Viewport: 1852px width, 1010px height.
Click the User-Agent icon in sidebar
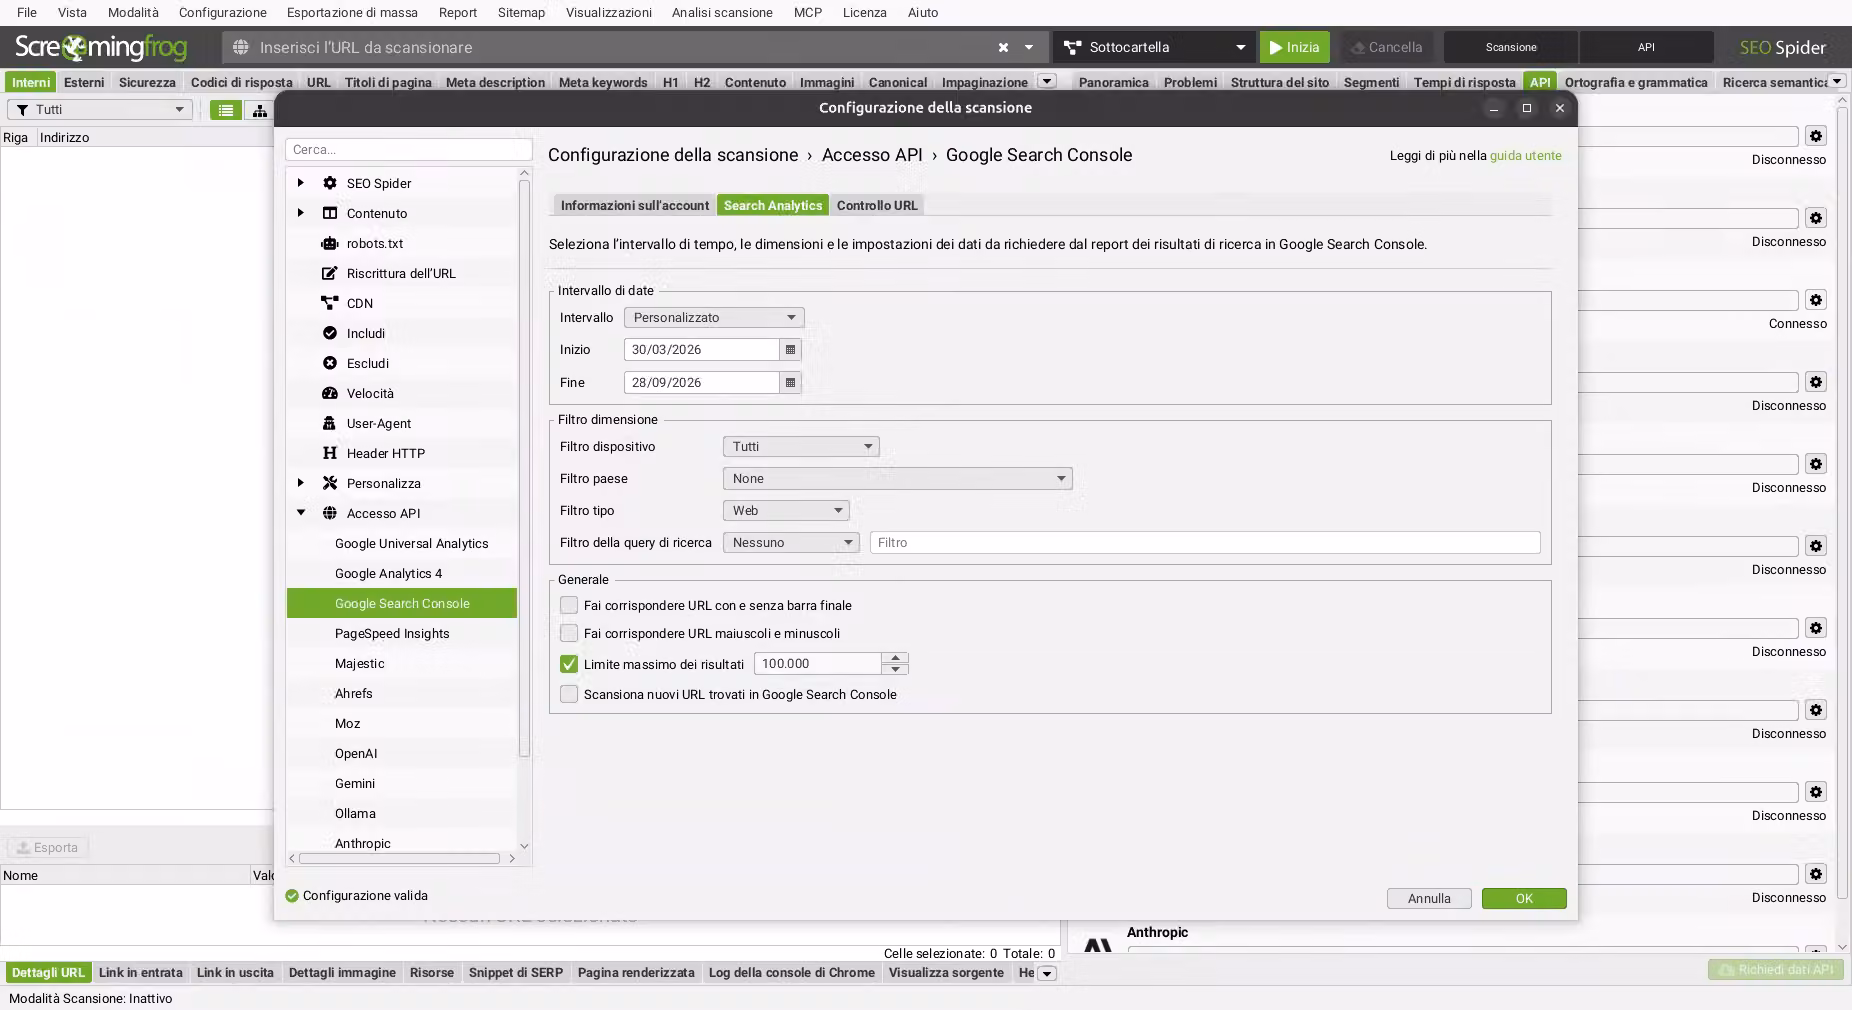tap(329, 423)
